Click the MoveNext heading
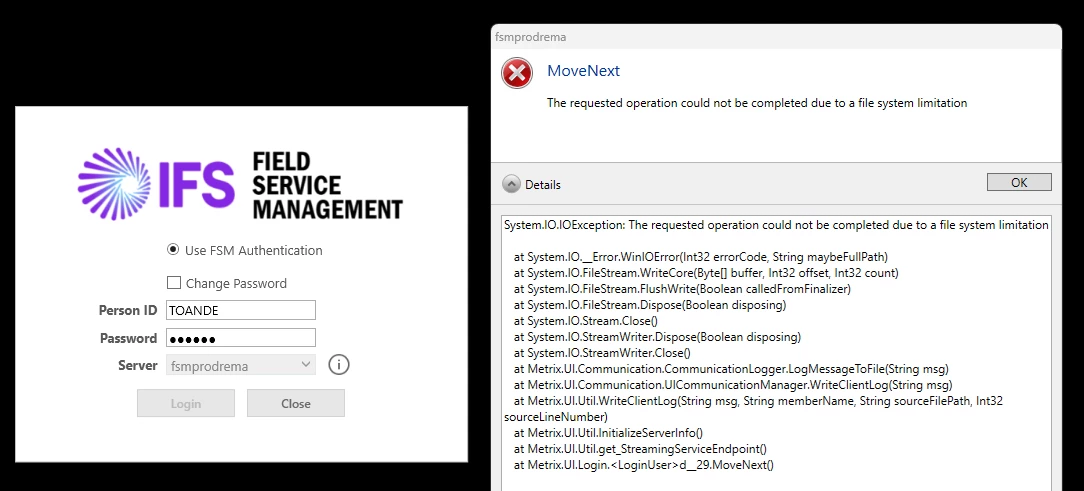Viewport: 1084px width, 491px height. [583, 71]
